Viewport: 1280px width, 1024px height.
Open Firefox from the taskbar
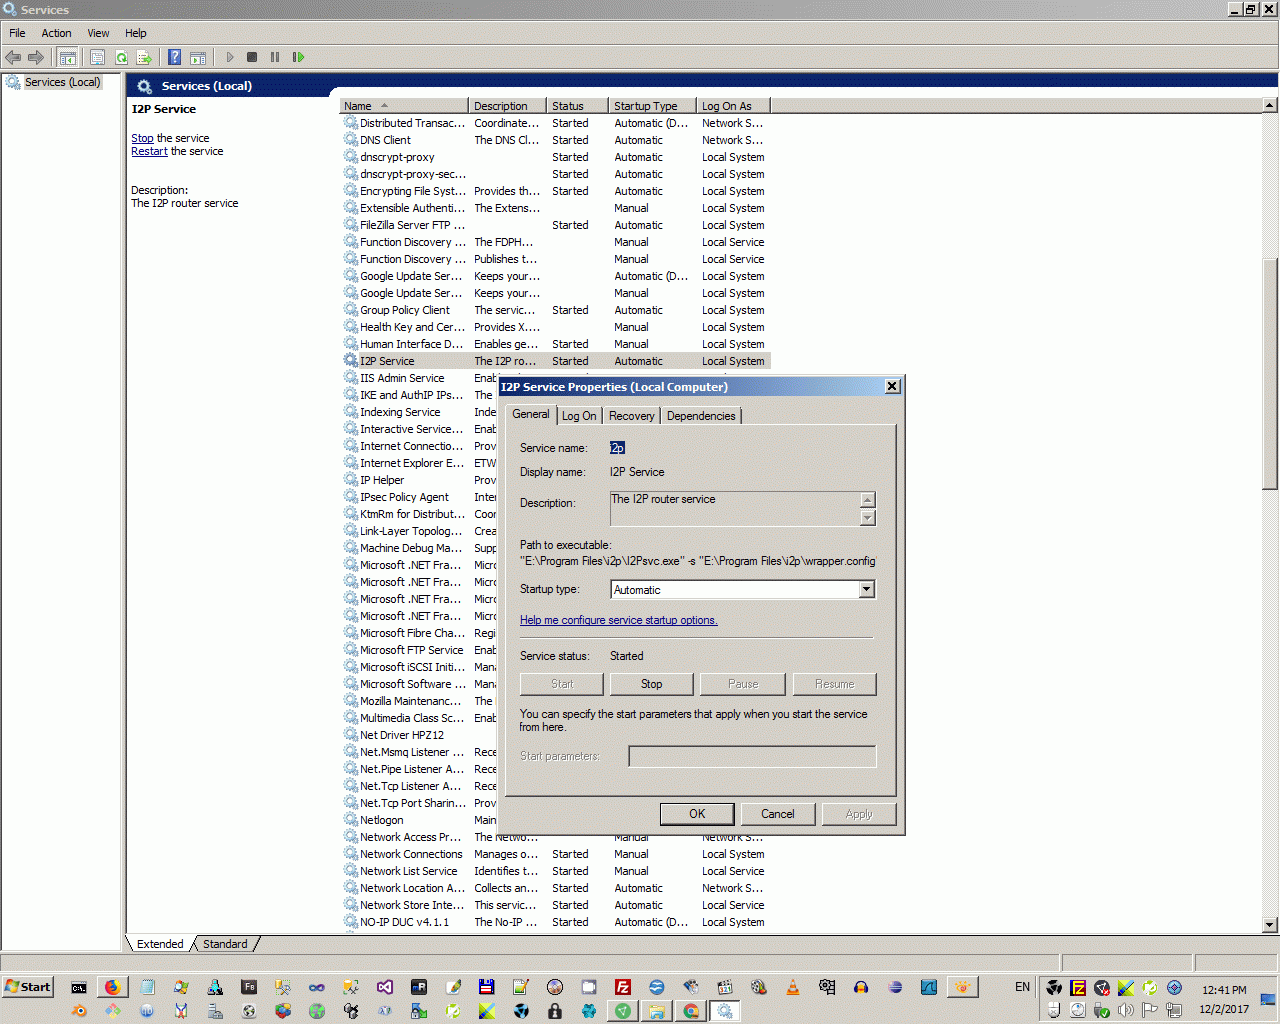coord(113,987)
